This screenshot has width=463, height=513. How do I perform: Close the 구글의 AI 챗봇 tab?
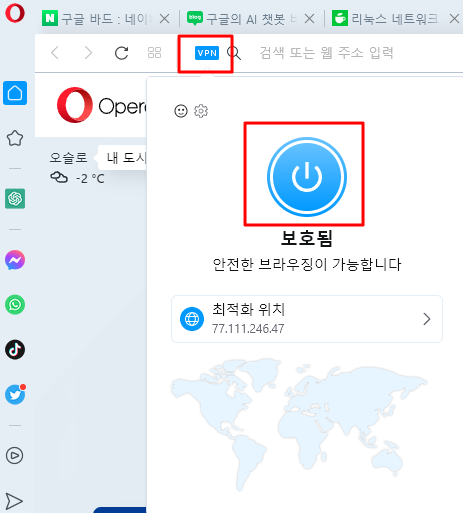(309, 19)
